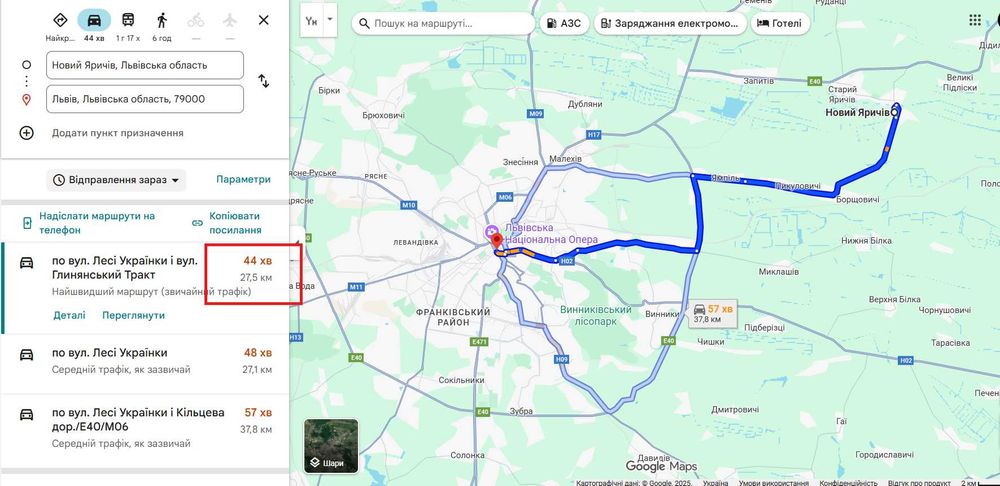Screen dimensions: 1000x486
Task: Click the destination red pin on map
Action: pyautogui.click(x=497, y=242)
